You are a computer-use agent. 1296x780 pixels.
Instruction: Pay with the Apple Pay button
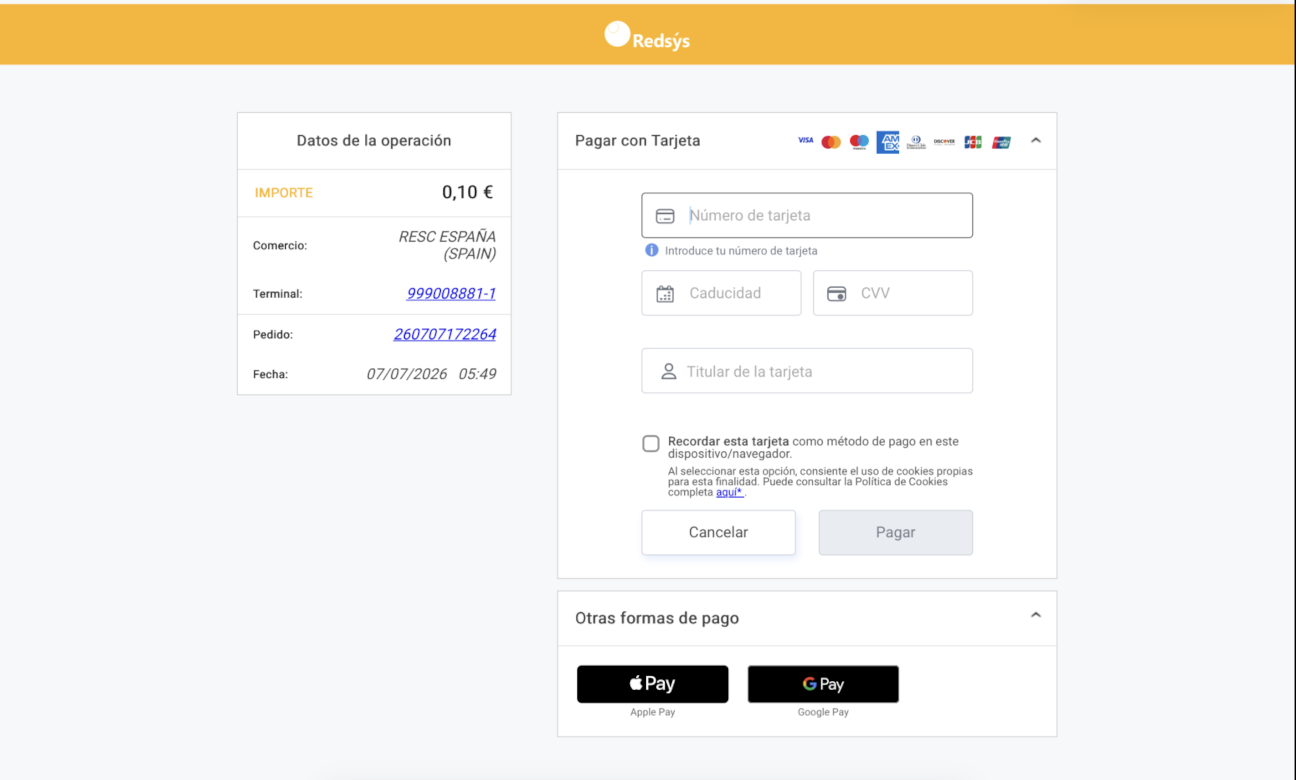tap(653, 684)
